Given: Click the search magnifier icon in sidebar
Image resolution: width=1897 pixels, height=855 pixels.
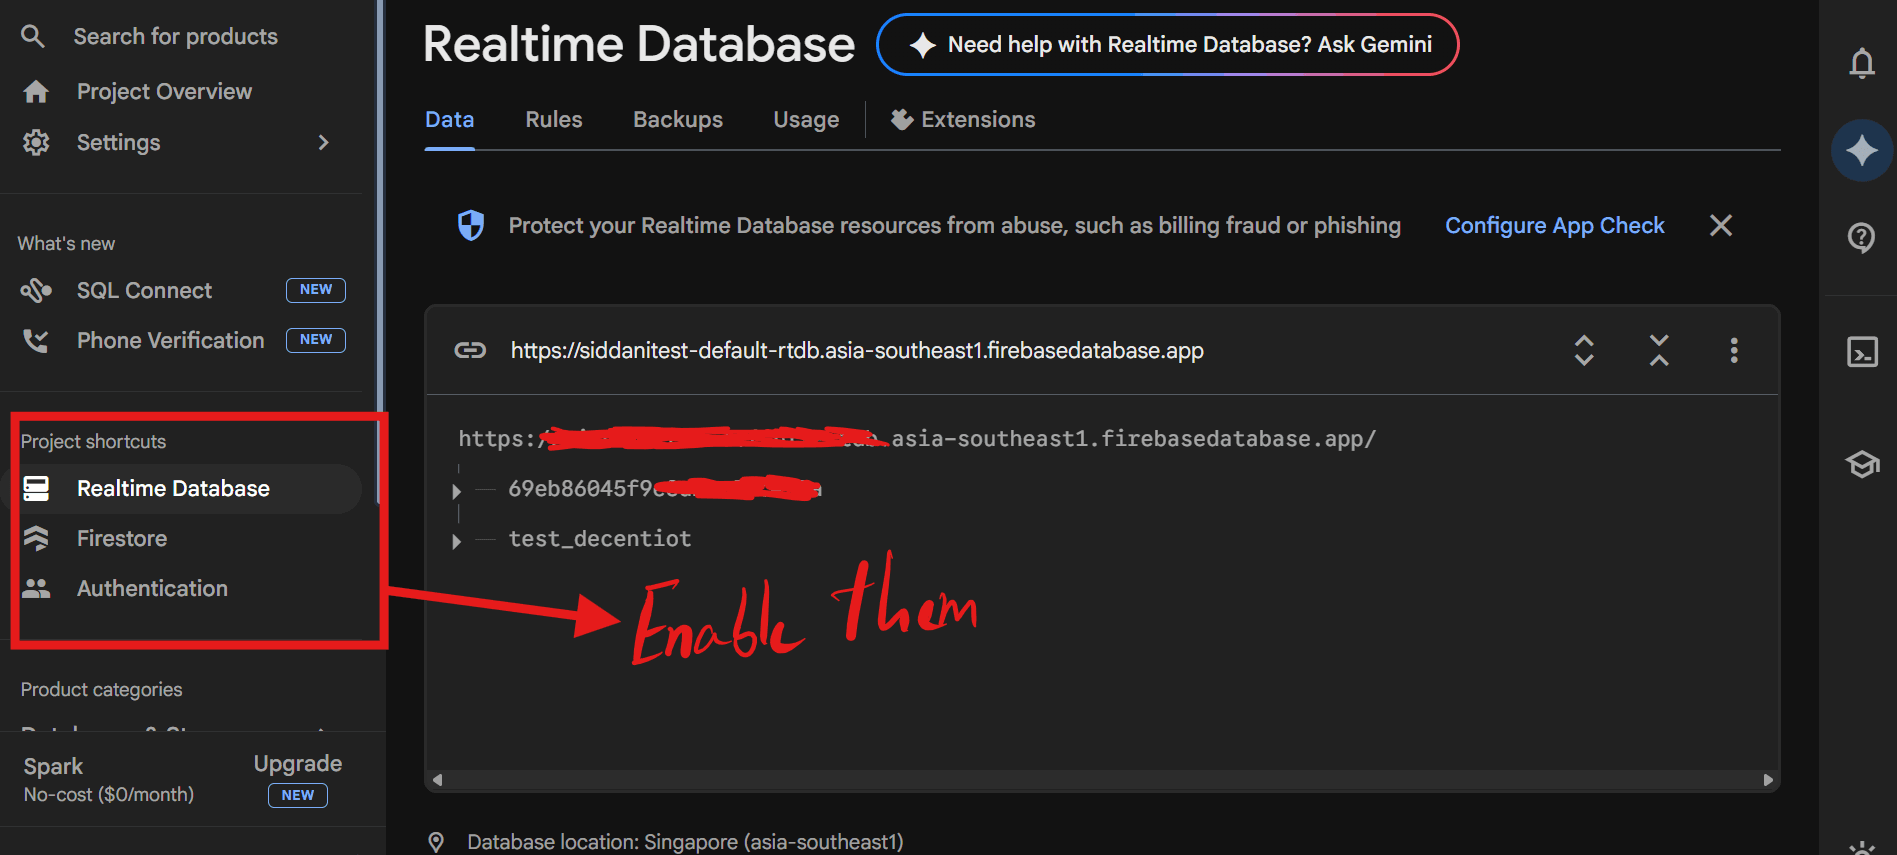Looking at the screenshot, I should 33,37.
